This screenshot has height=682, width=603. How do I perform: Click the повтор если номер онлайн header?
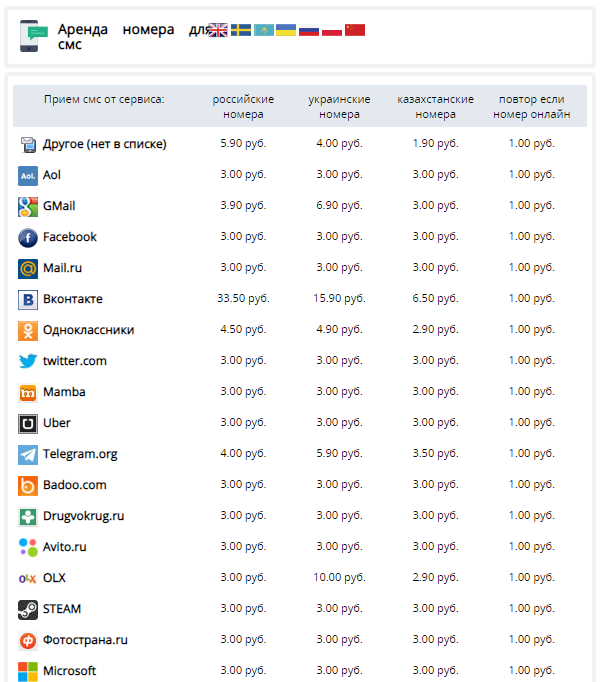tap(532, 107)
